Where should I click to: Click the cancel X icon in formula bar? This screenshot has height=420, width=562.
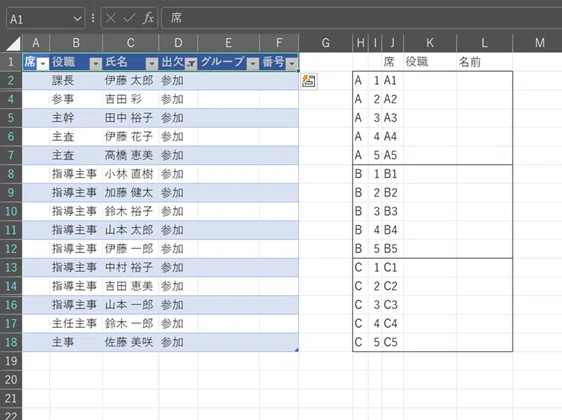point(111,18)
